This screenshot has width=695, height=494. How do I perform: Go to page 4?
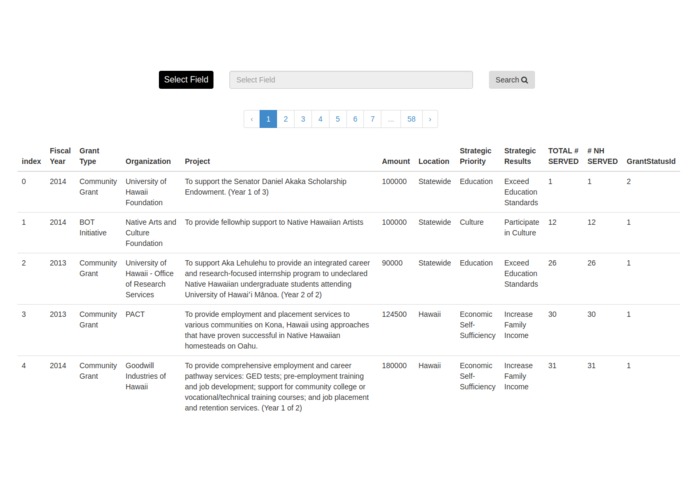pyautogui.click(x=320, y=119)
